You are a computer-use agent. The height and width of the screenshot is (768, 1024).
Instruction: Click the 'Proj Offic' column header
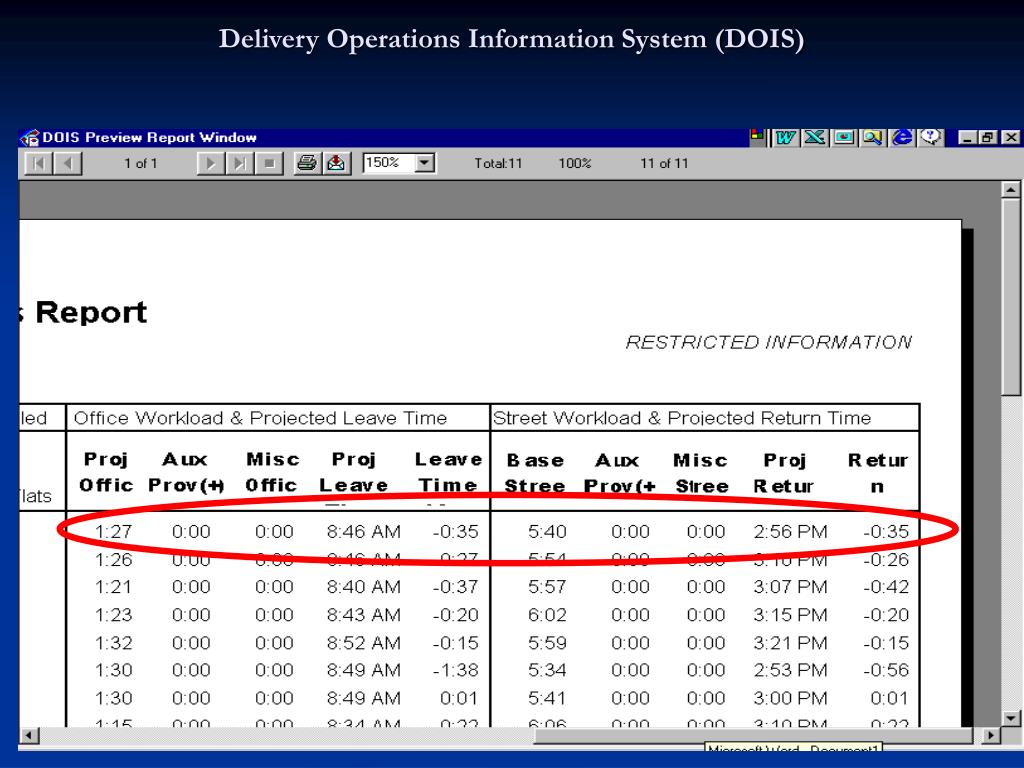click(x=106, y=472)
